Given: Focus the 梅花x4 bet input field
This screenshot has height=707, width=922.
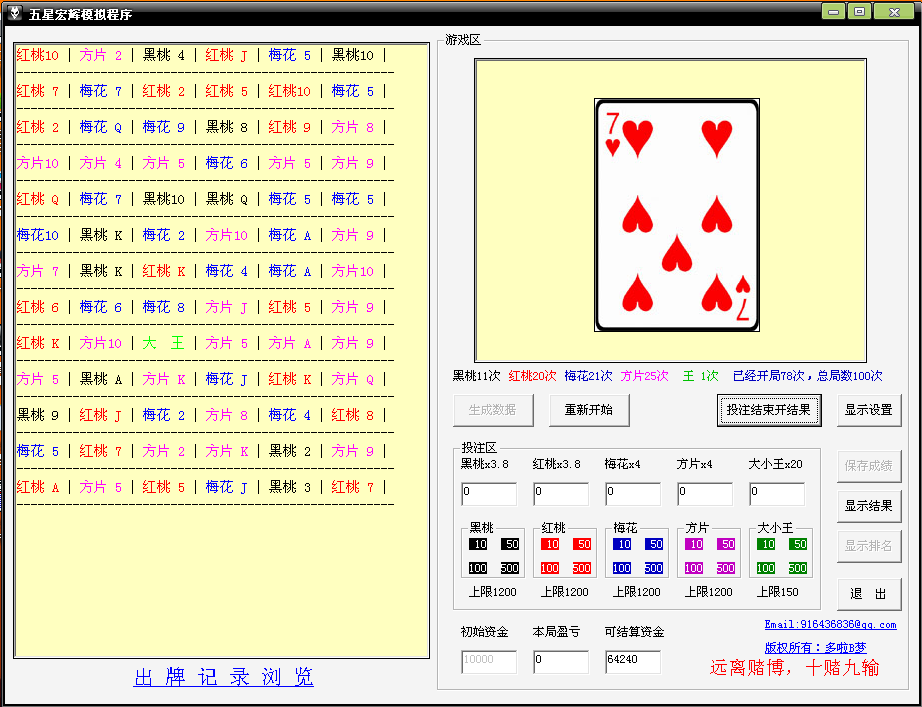Looking at the screenshot, I should coord(633,494).
